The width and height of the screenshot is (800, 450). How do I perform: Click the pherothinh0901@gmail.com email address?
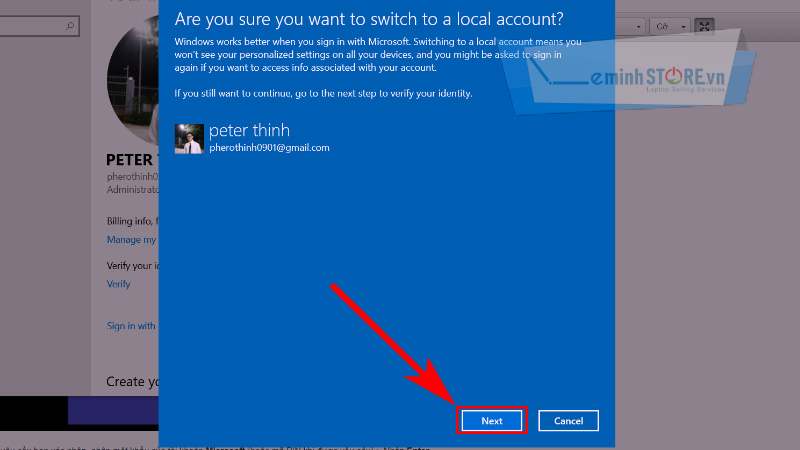[x=269, y=148]
